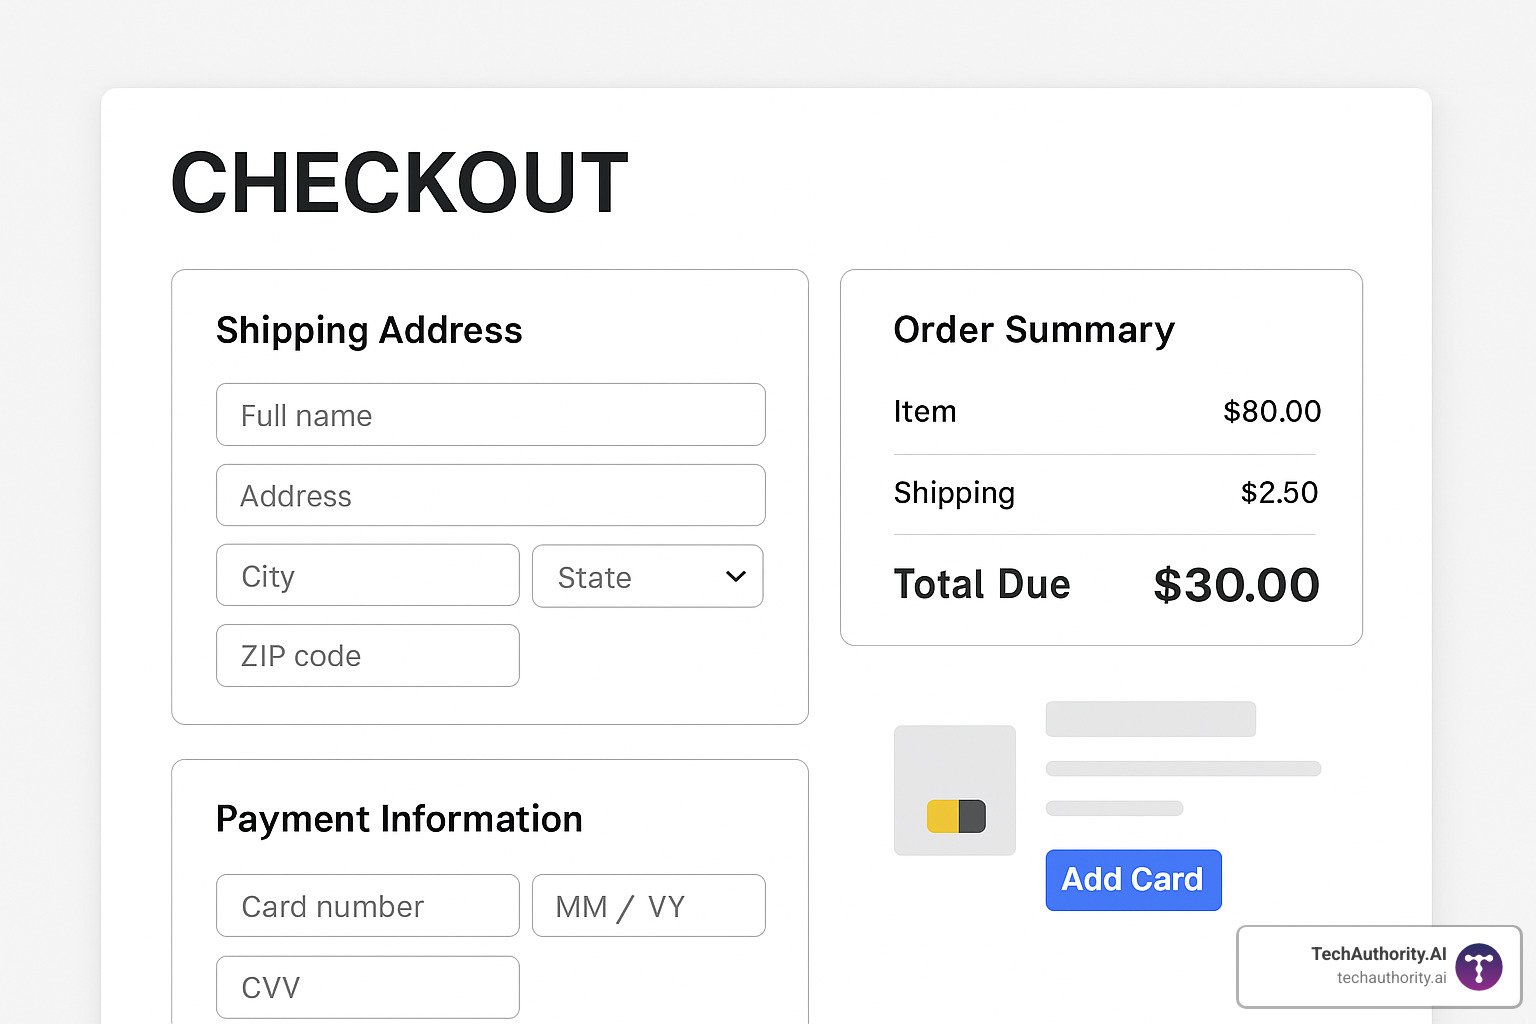Click the Card number field
Screen dimensions: 1536x1024
pos(367,905)
